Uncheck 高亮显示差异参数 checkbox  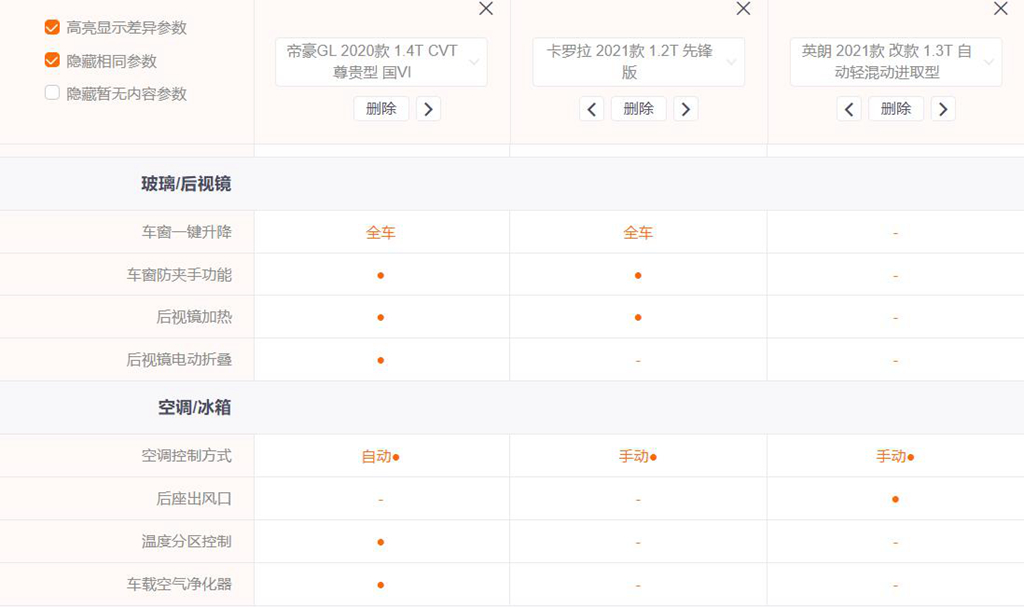[x=52, y=27]
